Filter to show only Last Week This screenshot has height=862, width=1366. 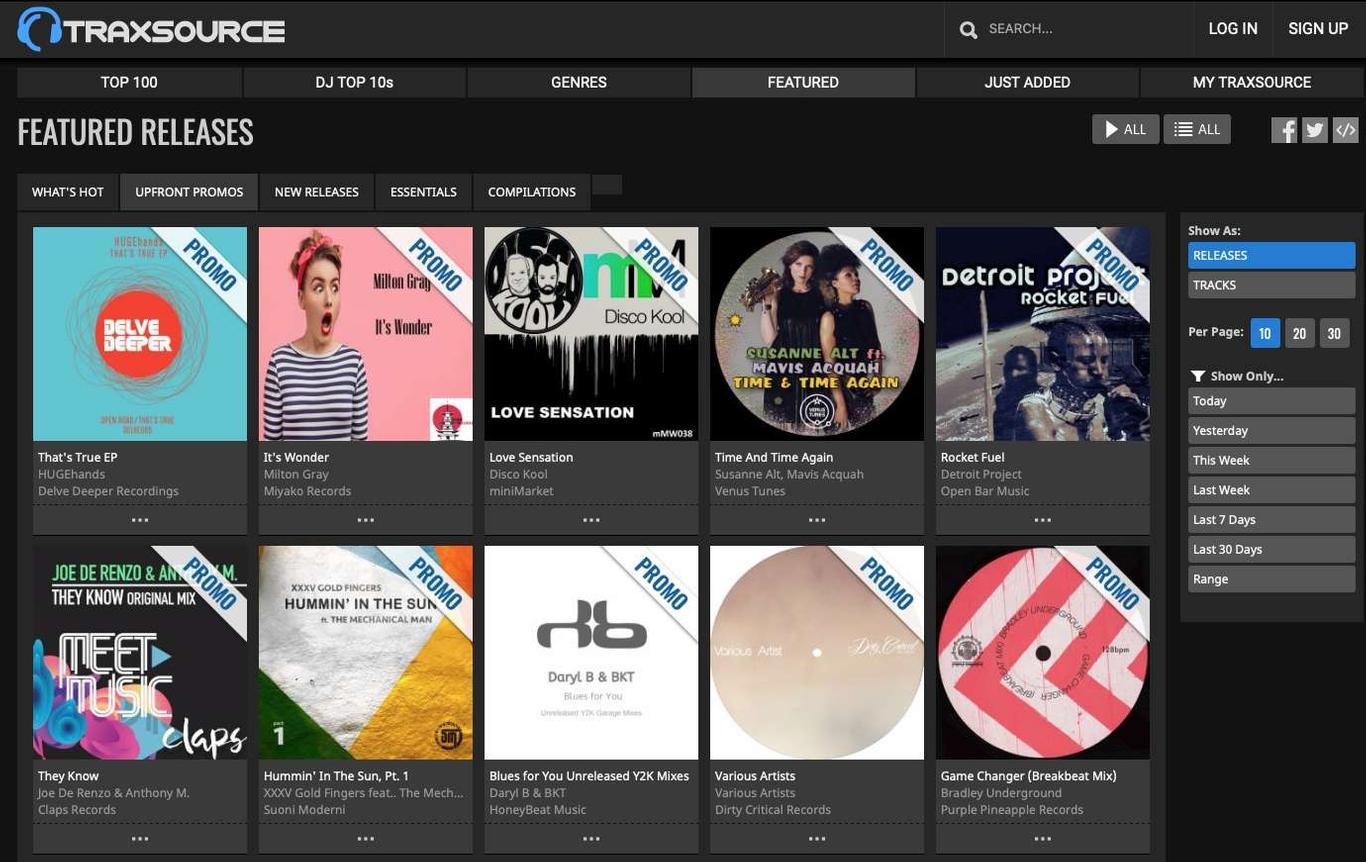tap(1271, 490)
